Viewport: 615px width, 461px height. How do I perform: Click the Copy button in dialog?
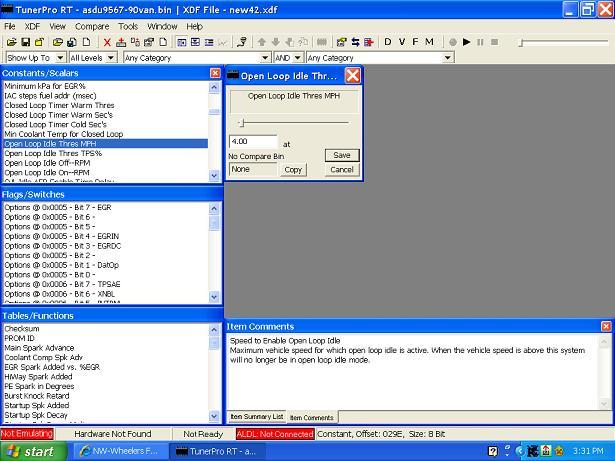click(x=293, y=170)
